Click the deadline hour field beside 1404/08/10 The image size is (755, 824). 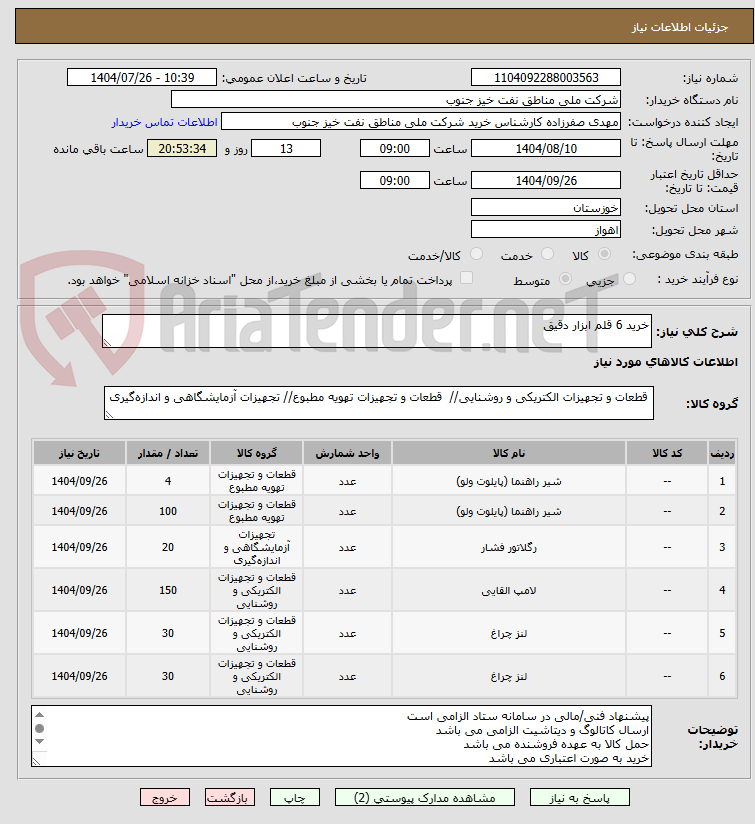395,148
